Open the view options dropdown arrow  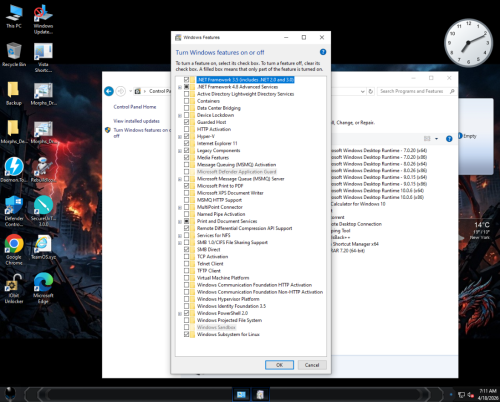coord(436,139)
